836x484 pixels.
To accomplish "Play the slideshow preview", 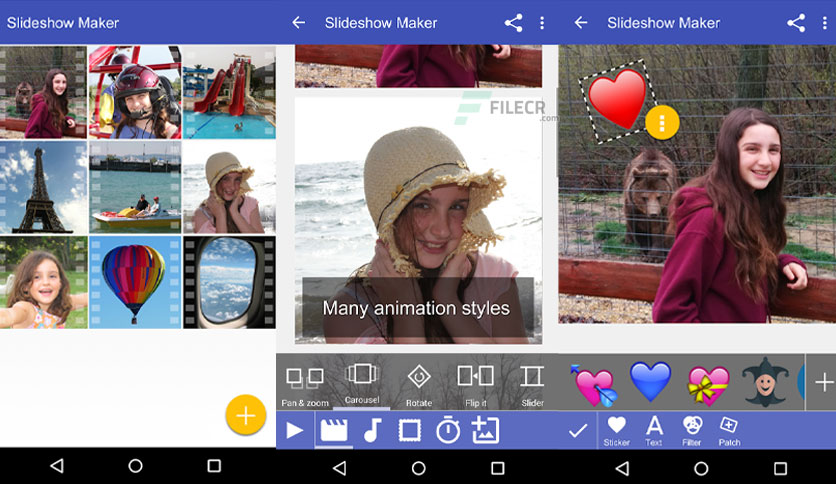I will [294, 430].
